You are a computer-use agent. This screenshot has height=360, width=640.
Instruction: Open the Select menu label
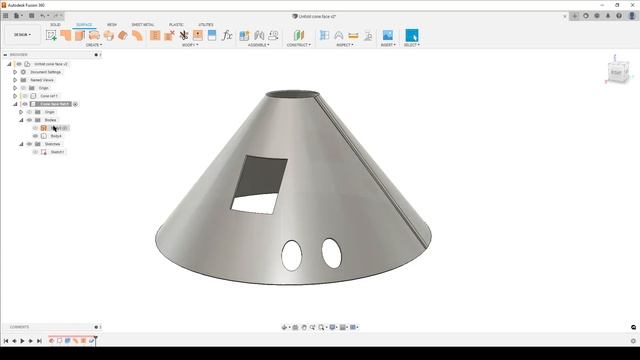(x=411, y=45)
